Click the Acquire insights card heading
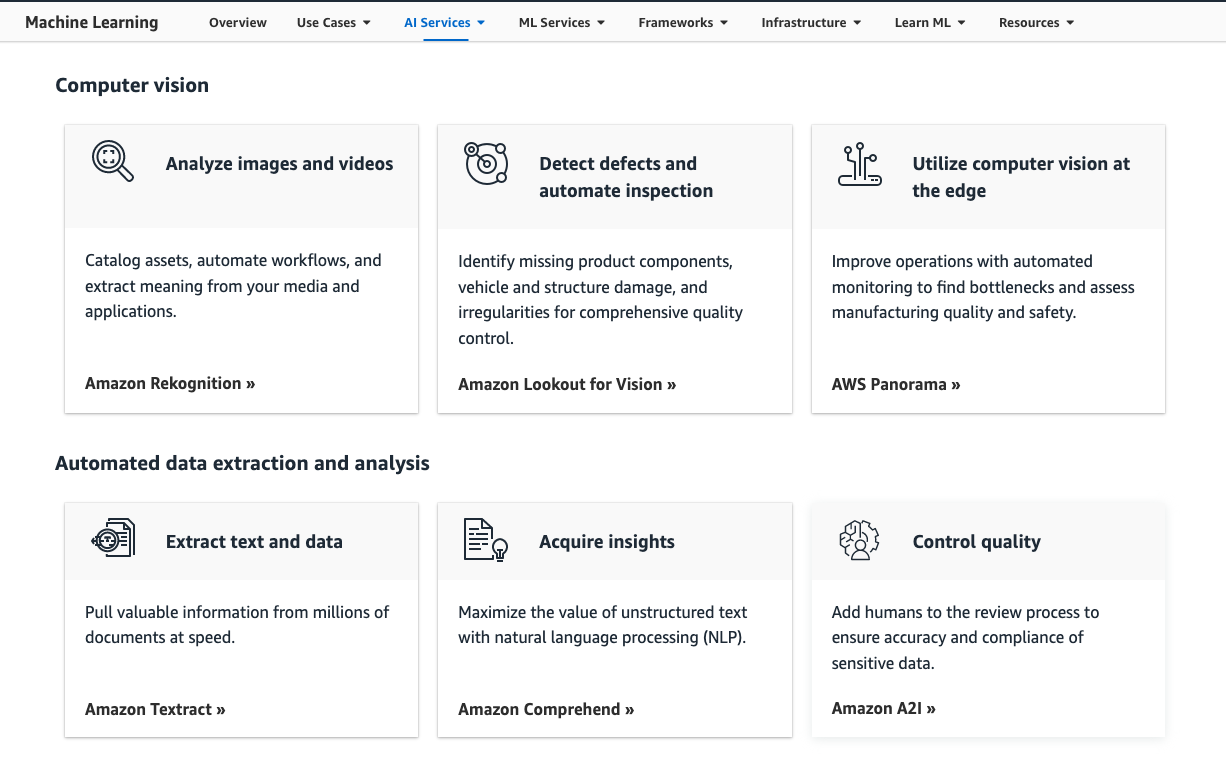The width and height of the screenshot is (1226, 773). (x=607, y=542)
